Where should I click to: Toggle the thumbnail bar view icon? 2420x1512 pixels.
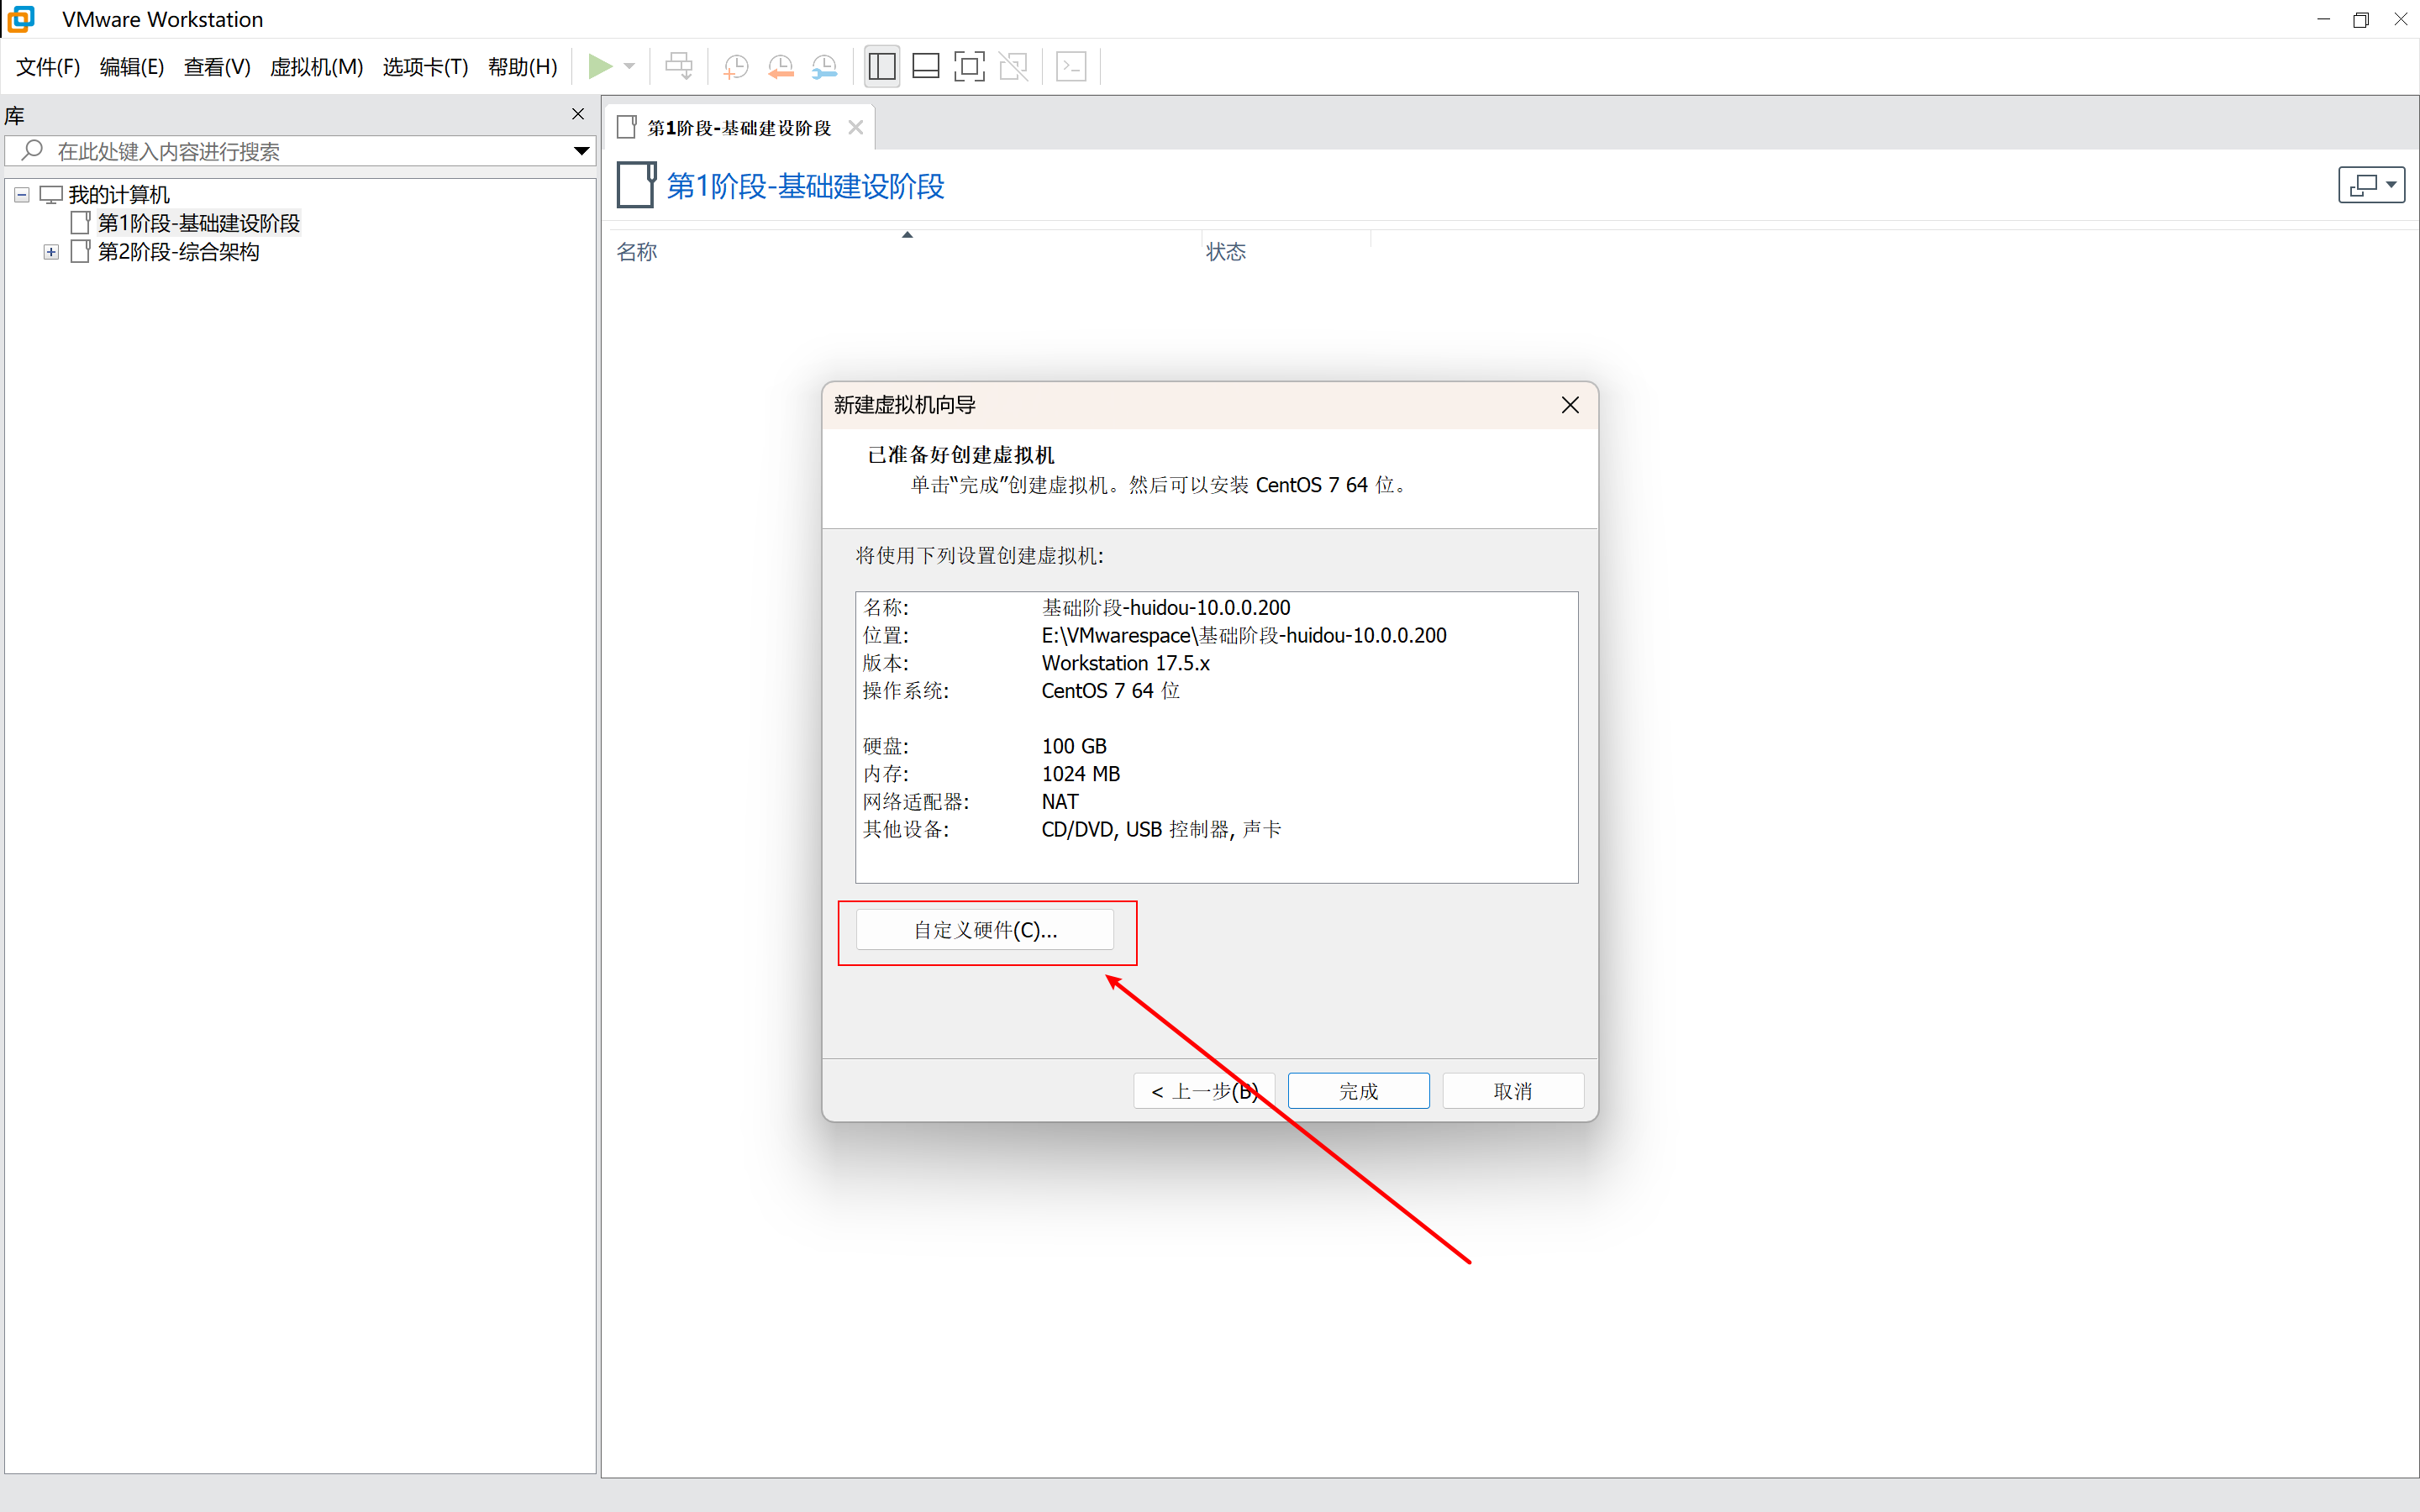(x=926, y=67)
